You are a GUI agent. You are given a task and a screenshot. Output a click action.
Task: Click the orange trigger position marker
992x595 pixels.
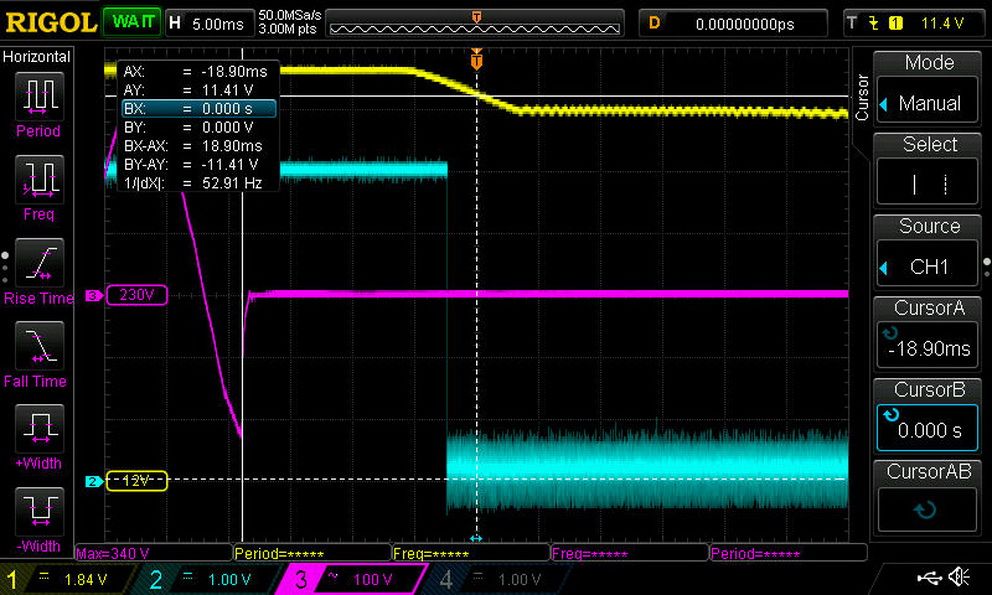pyautogui.click(x=476, y=60)
